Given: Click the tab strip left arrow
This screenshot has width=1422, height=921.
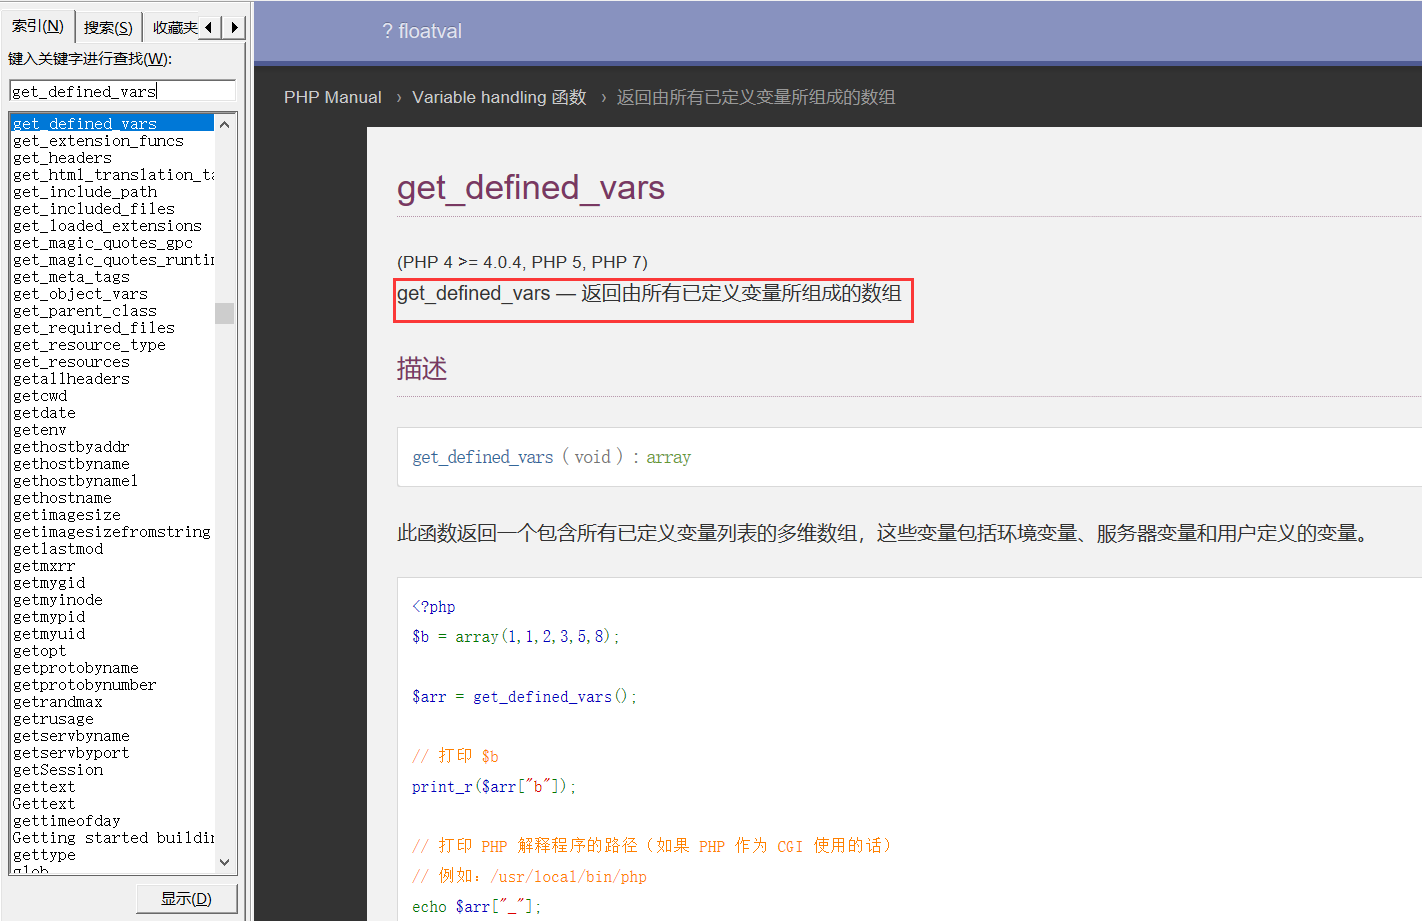Looking at the screenshot, I should pyautogui.click(x=208, y=28).
